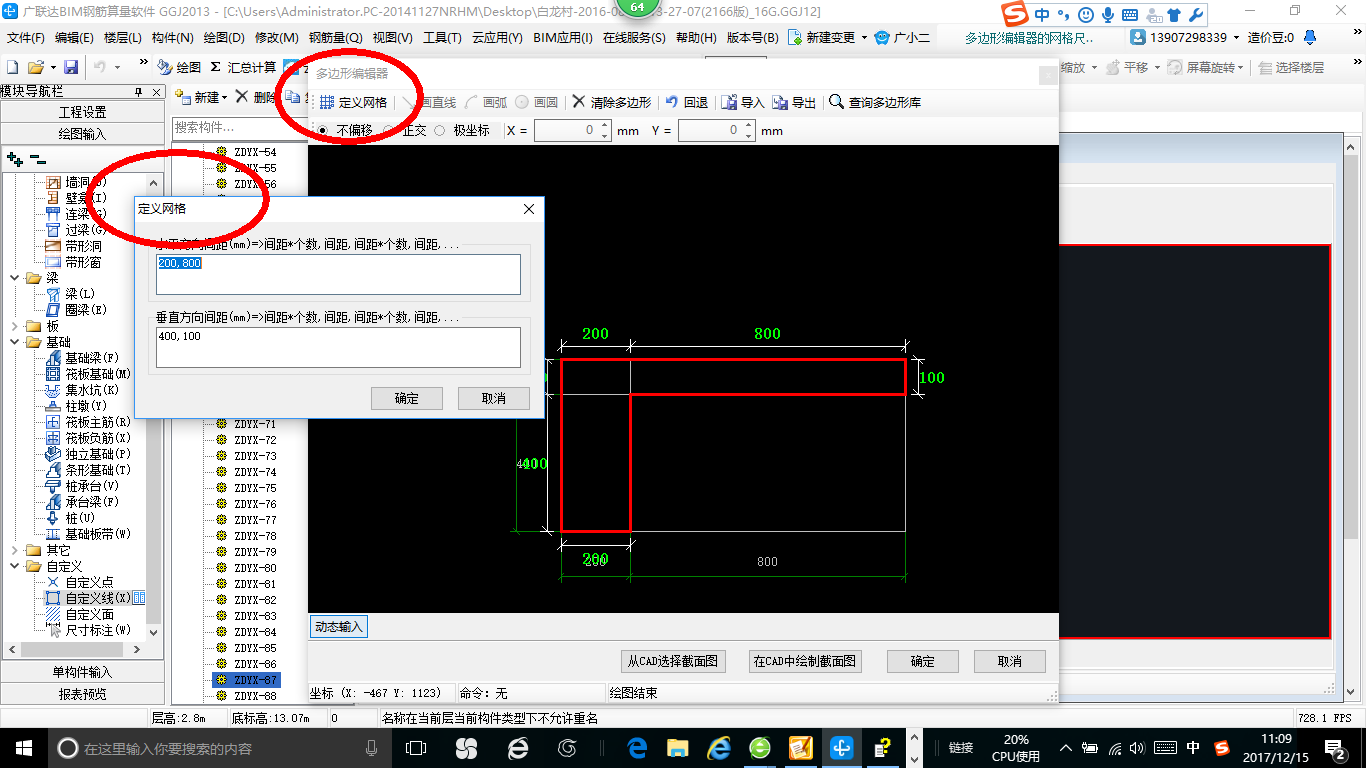
Task: Click the open folder icon in main toolbar
Action: point(36,67)
